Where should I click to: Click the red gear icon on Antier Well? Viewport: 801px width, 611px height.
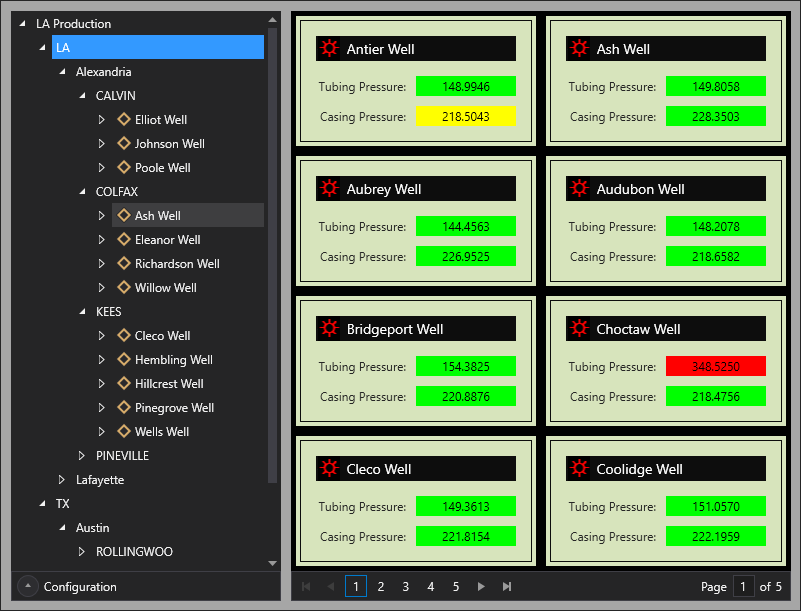point(329,49)
